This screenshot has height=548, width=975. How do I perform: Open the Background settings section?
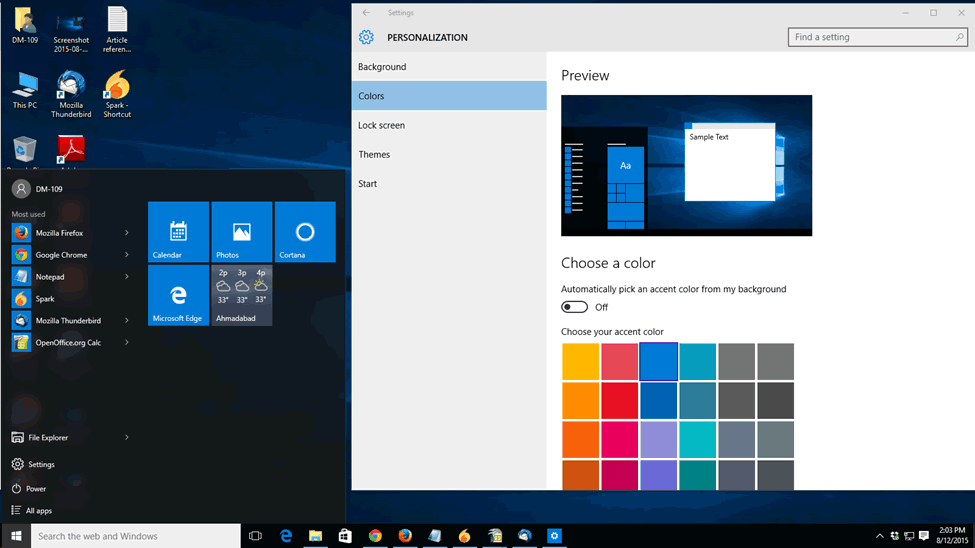tap(449, 67)
